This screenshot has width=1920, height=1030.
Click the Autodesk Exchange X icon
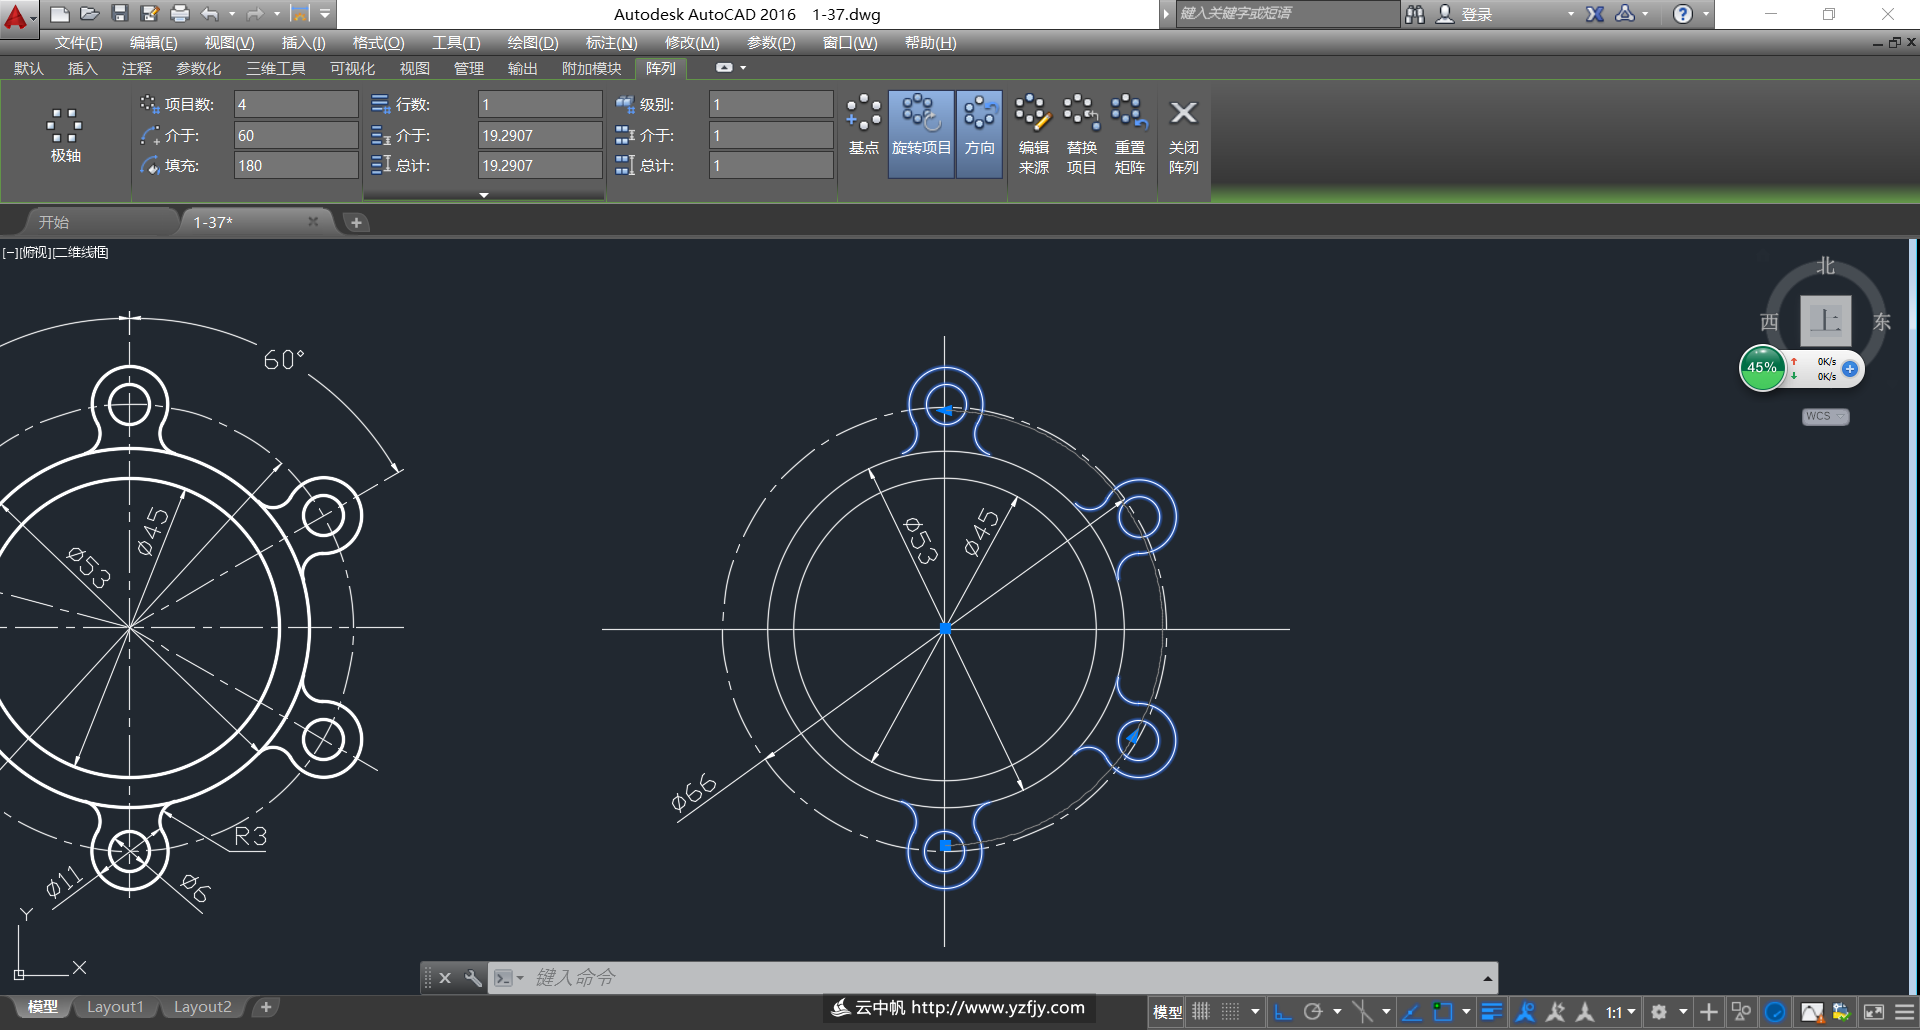click(1595, 14)
